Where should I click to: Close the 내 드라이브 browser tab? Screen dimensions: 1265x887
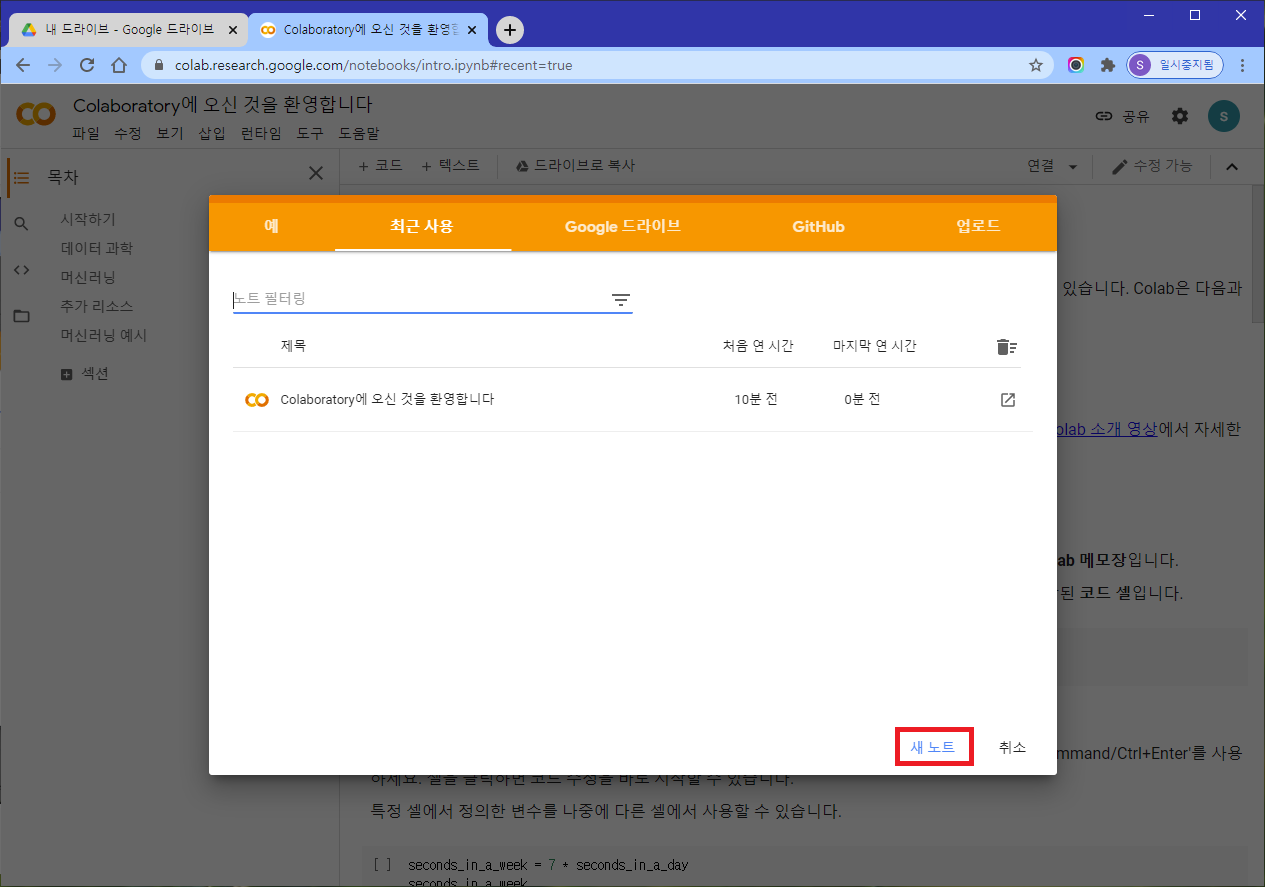coord(233,30)
